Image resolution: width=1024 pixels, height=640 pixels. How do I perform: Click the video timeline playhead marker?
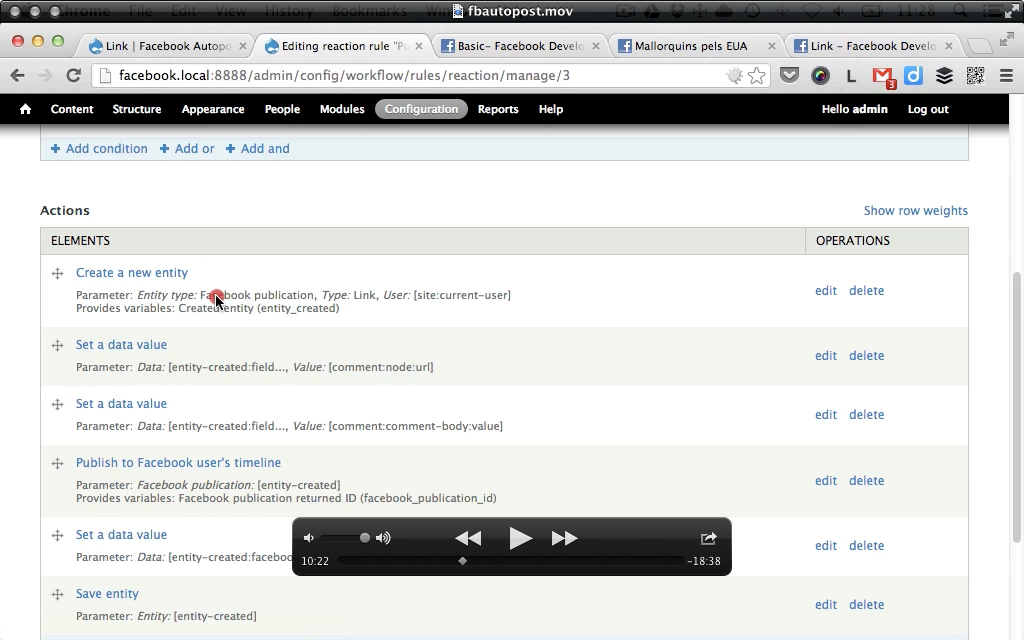(462, 561)
